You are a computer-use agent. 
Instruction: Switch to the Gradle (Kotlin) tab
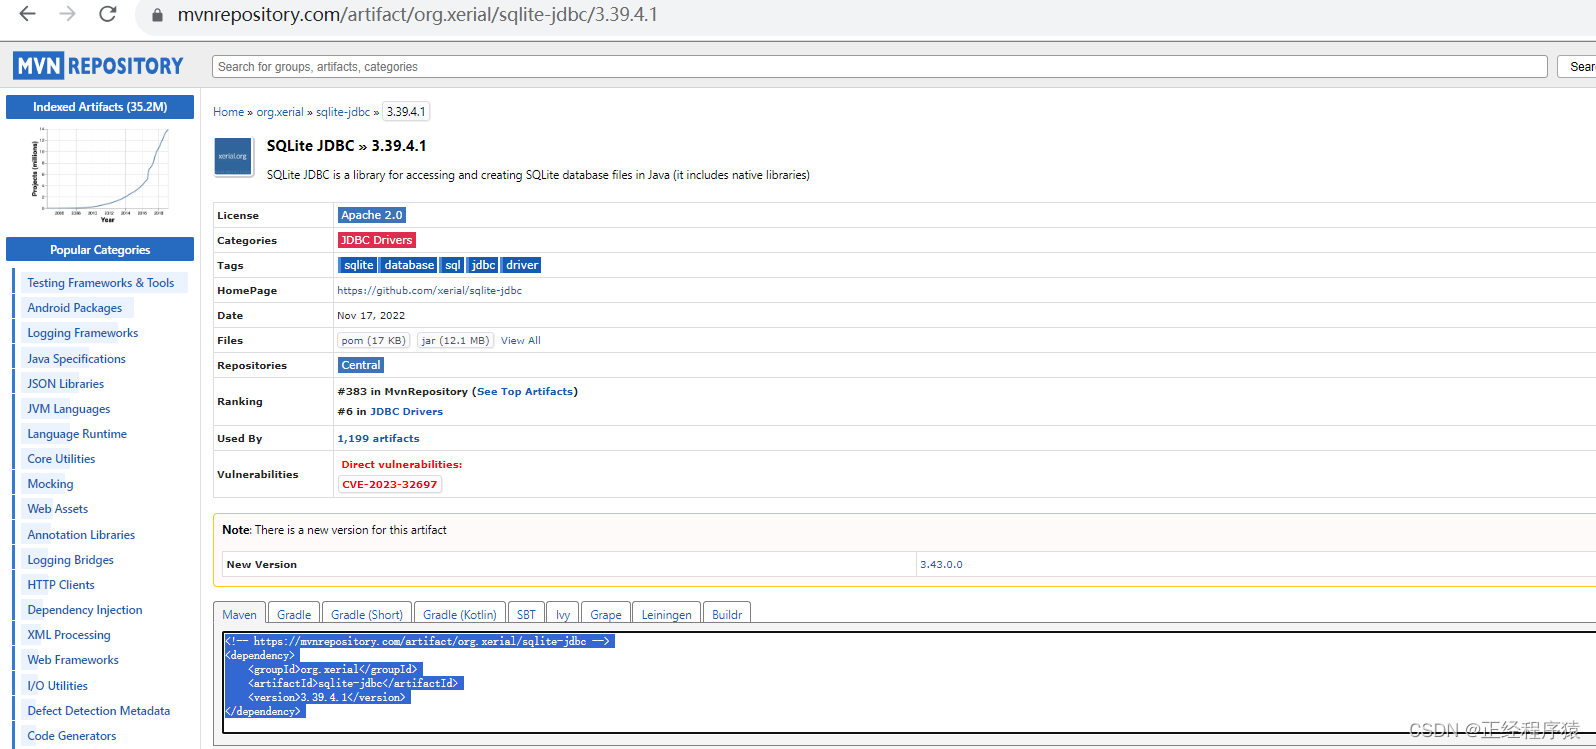click(x=460, y=613)
